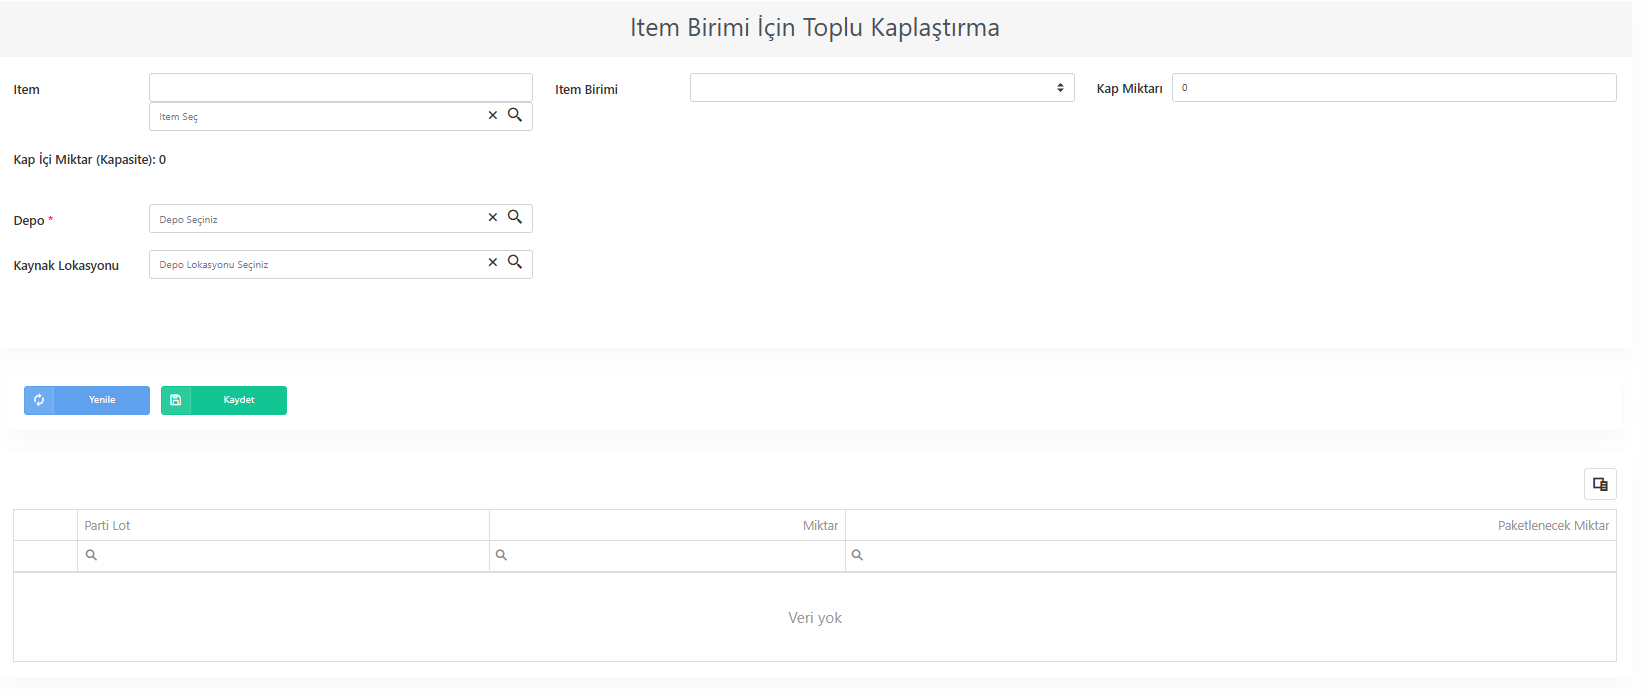The width and height of the screenshot is (1648, 696).
Task: Search locations in Kaynak Lokasyonu field
Action: (x=515, y=262)
